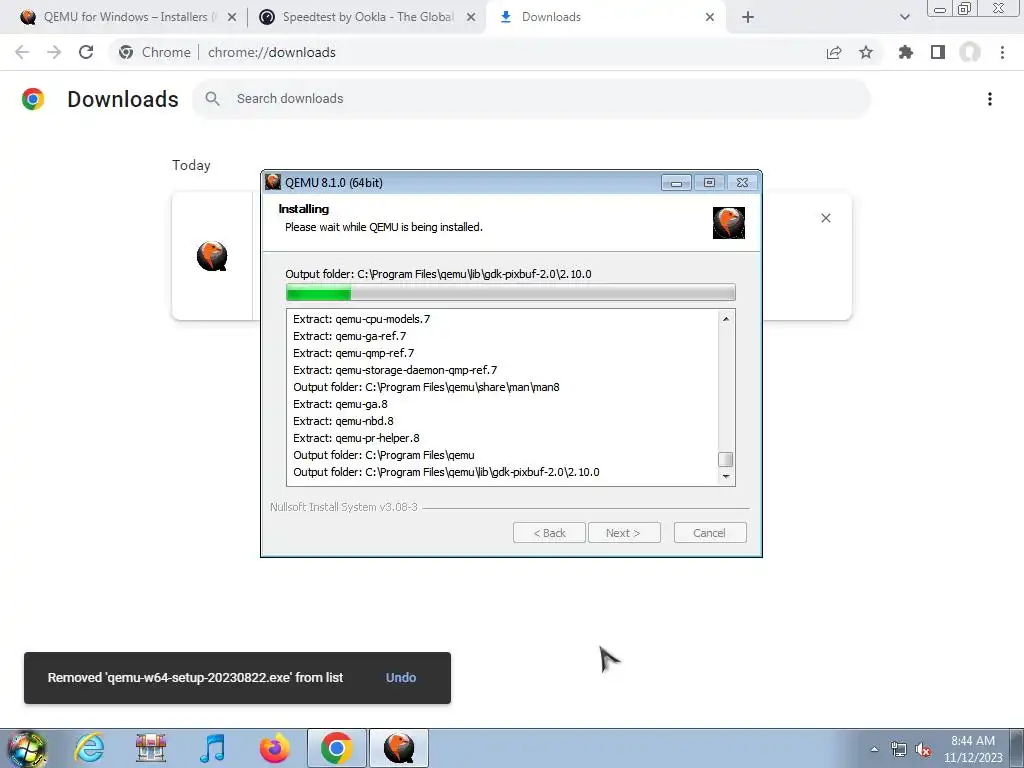Bookmark this page with the star

[x=866, y=52]
